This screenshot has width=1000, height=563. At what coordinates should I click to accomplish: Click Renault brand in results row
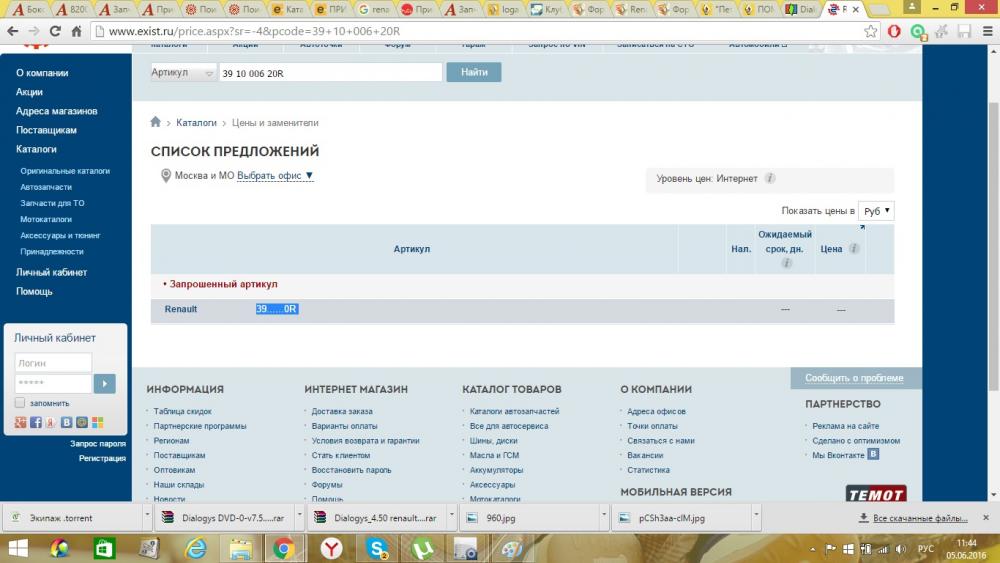(x=180, y=309)
